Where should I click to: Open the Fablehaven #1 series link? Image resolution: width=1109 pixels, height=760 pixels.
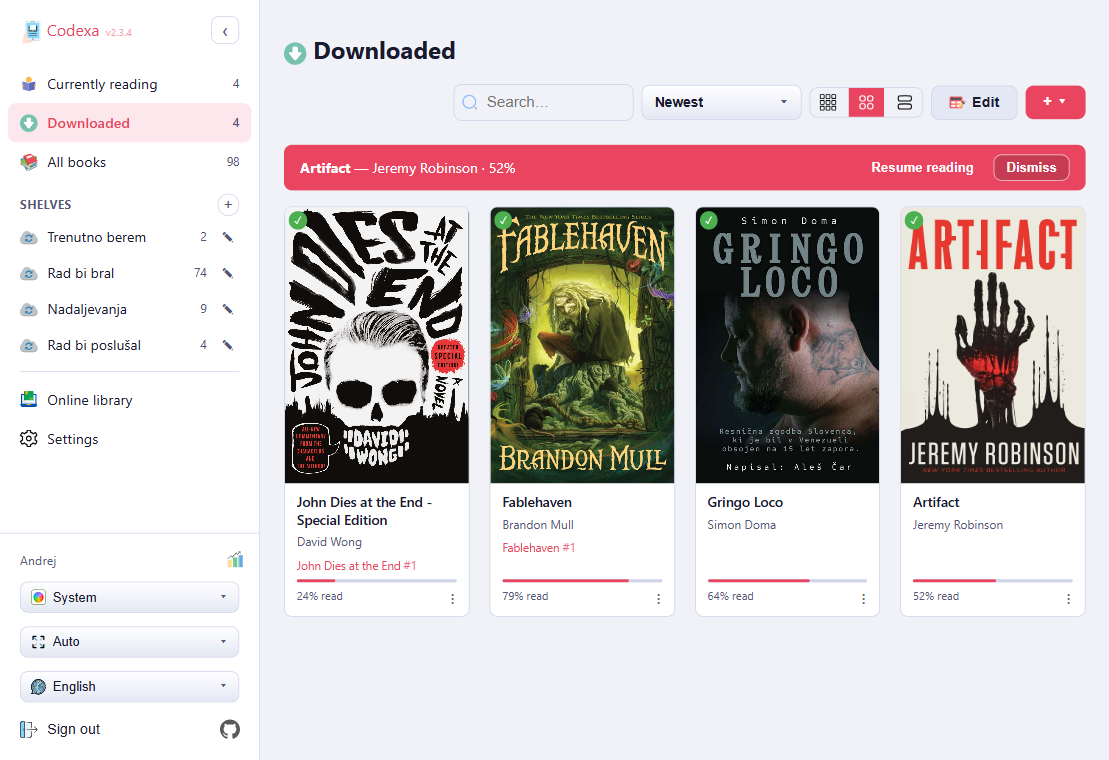(x=538, y=548)
